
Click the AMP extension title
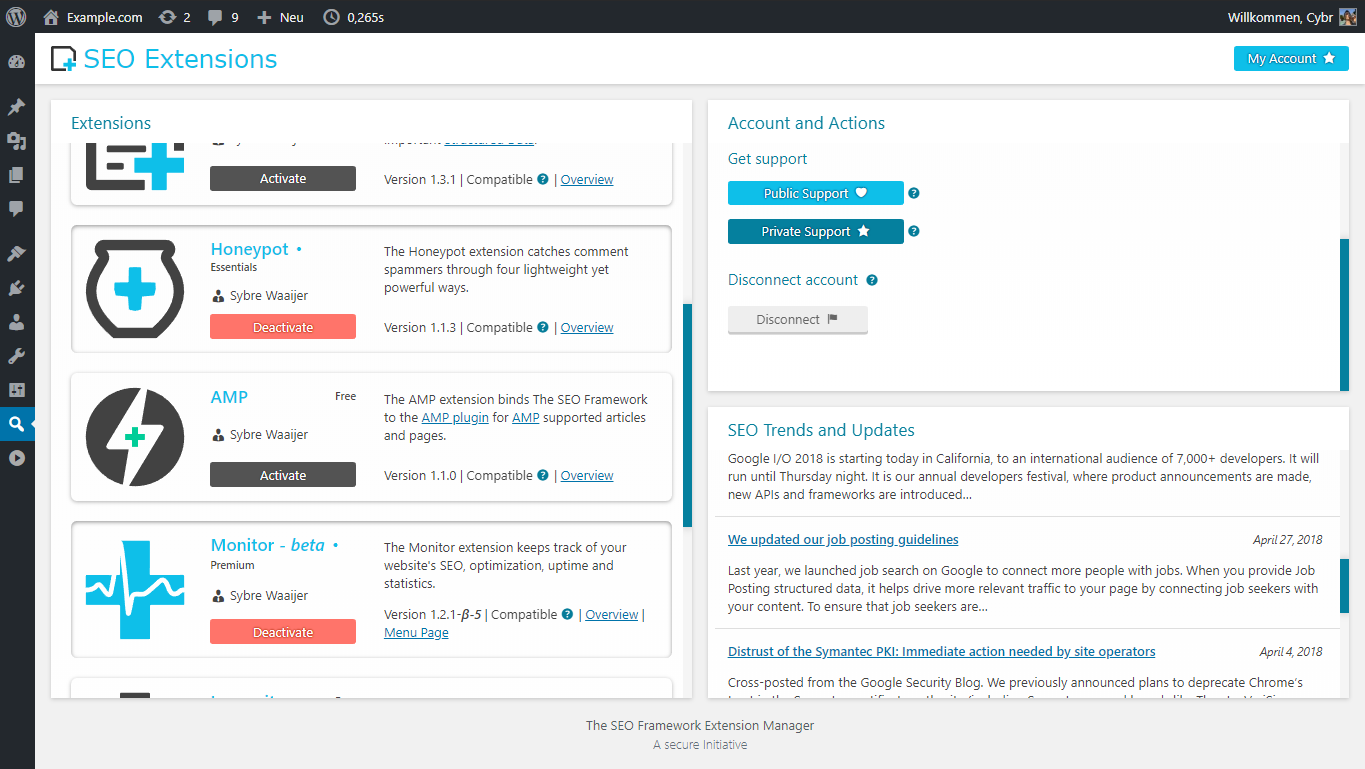[229, 397]
